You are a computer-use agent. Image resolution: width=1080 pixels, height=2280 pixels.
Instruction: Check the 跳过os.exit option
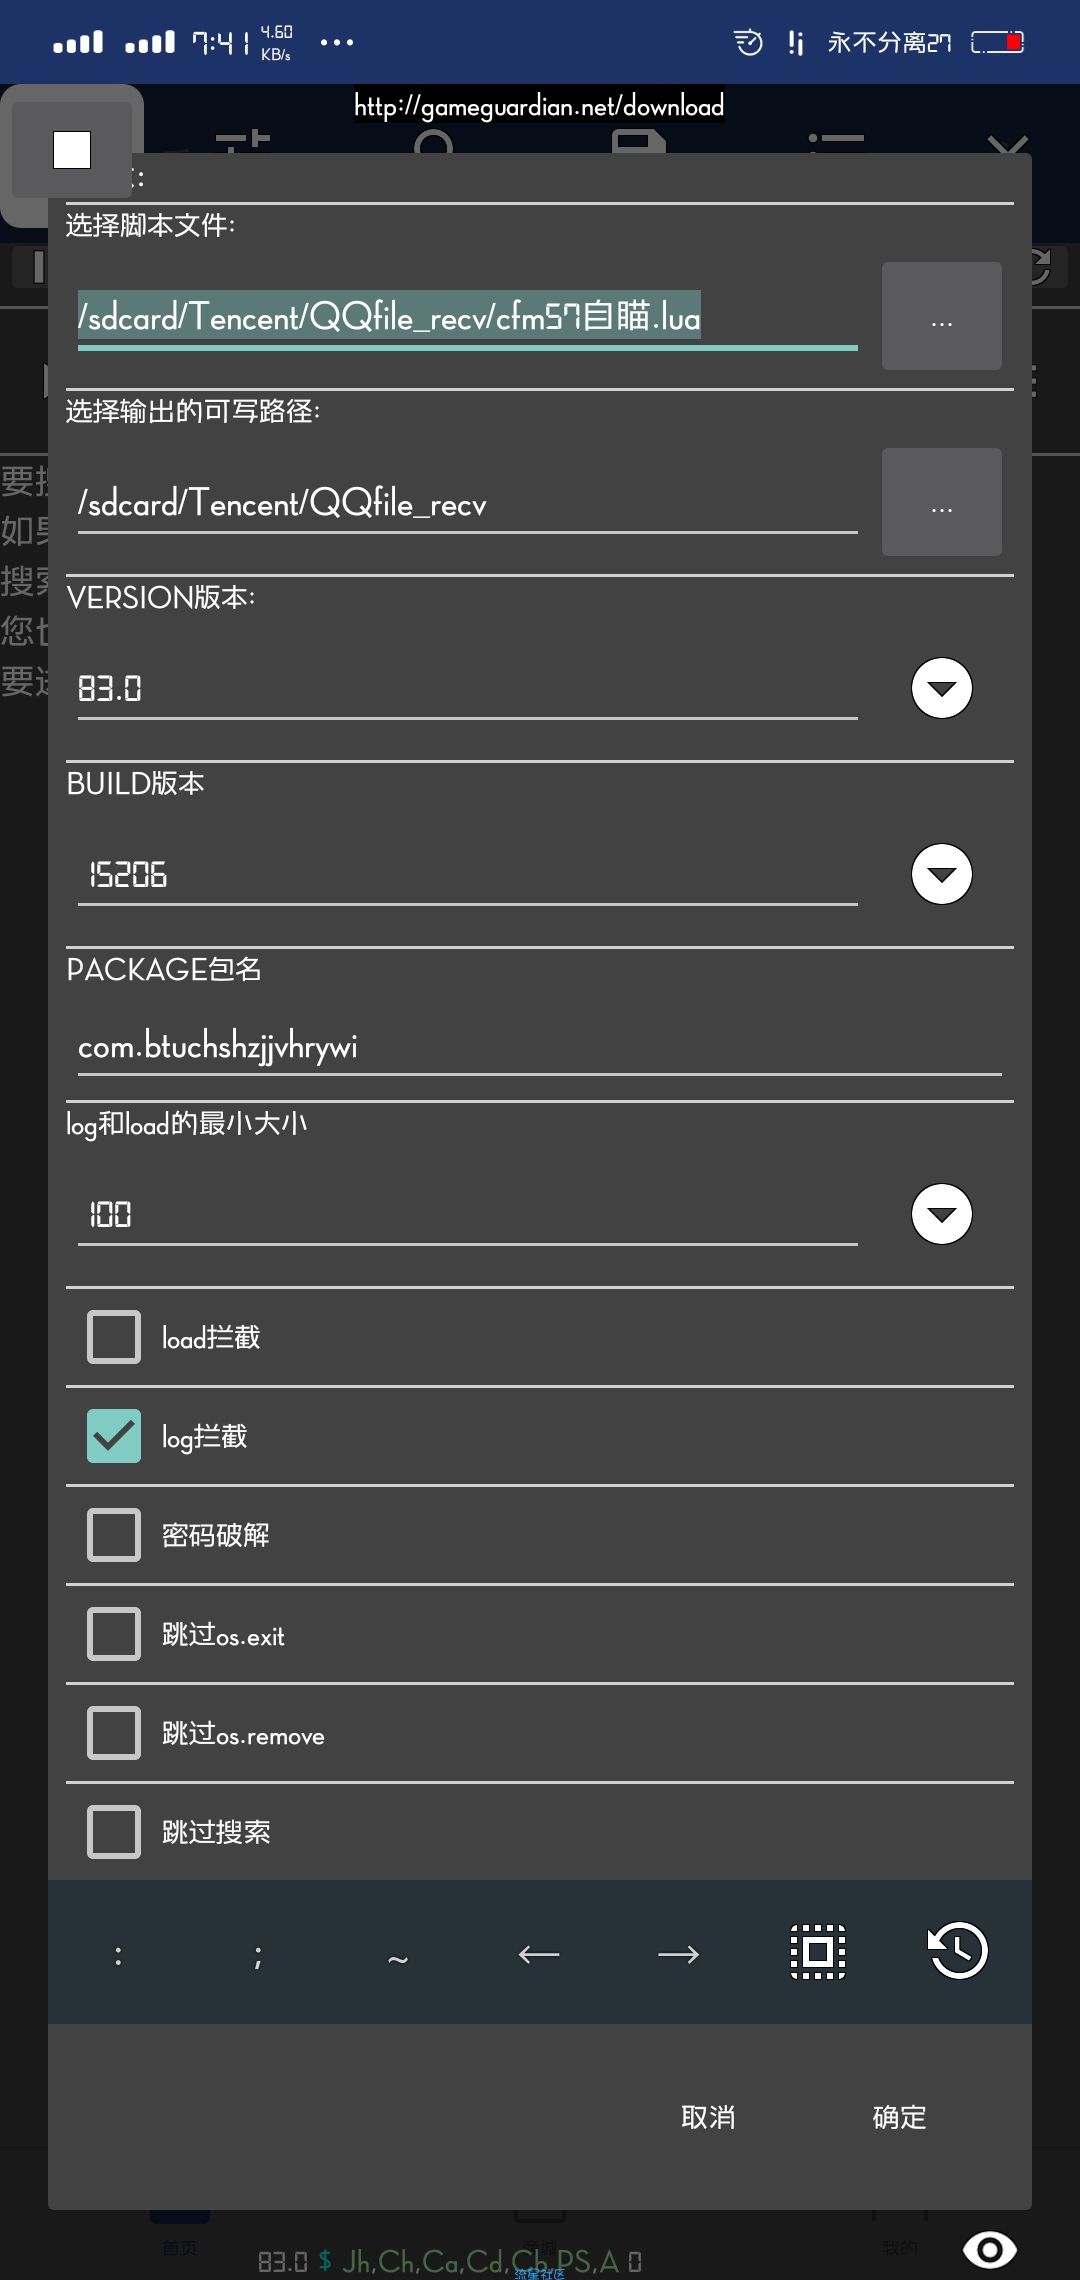coord(114,1634)
